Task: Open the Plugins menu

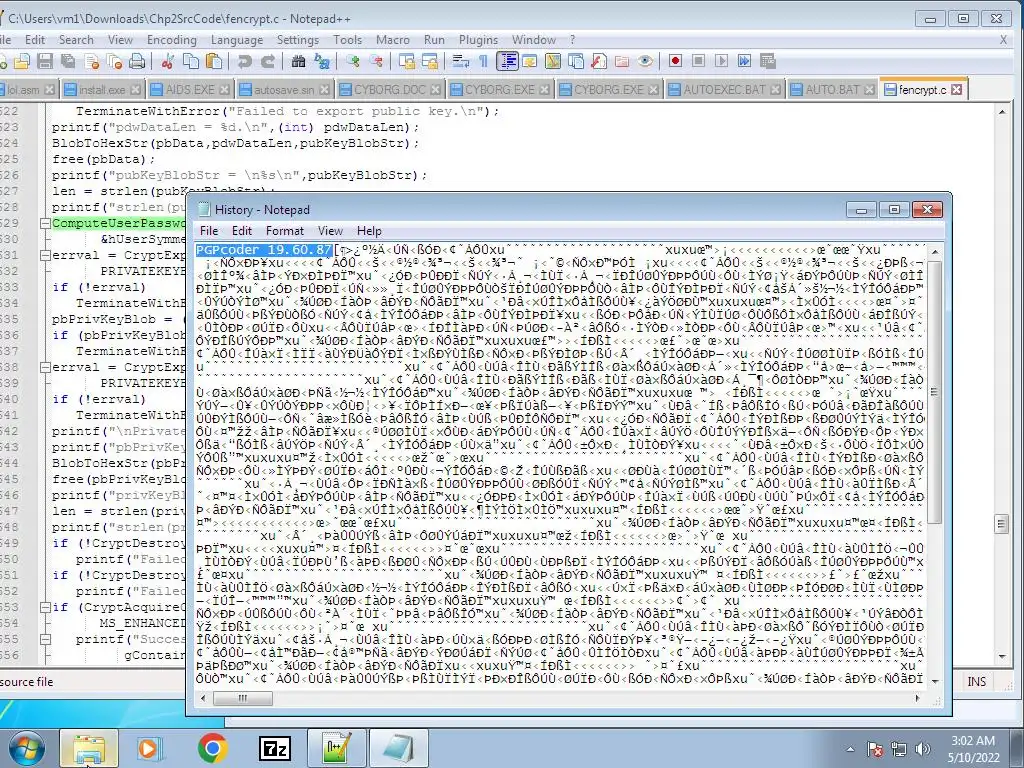Action: pyautogui.click(x=478, y=40)
